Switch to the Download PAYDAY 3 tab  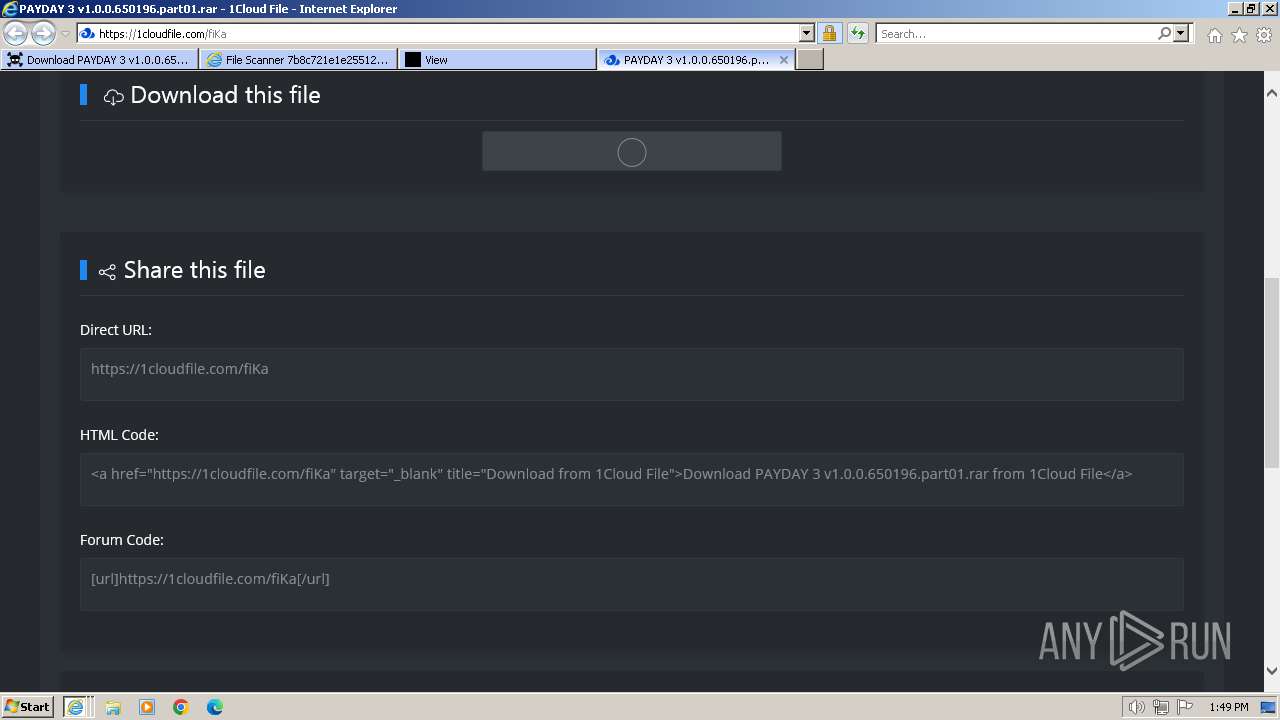(100, 60)
